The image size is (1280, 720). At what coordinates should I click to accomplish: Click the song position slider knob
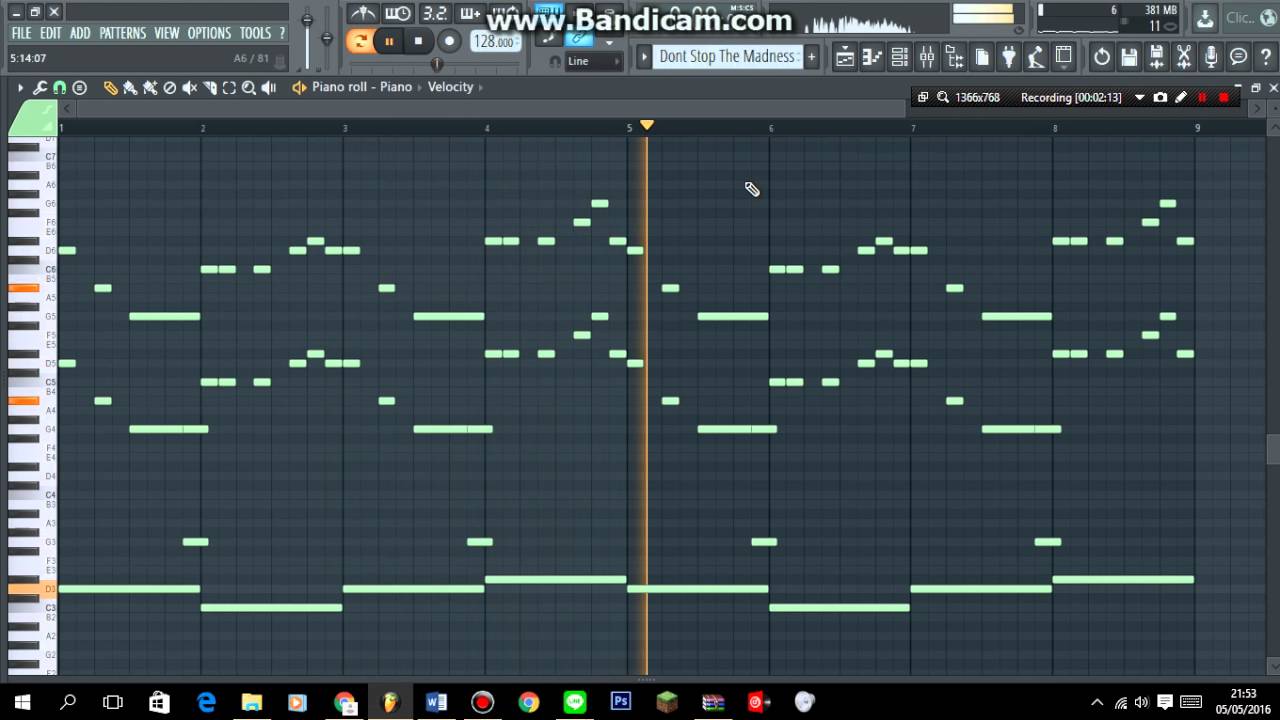[x=436, y=64]
